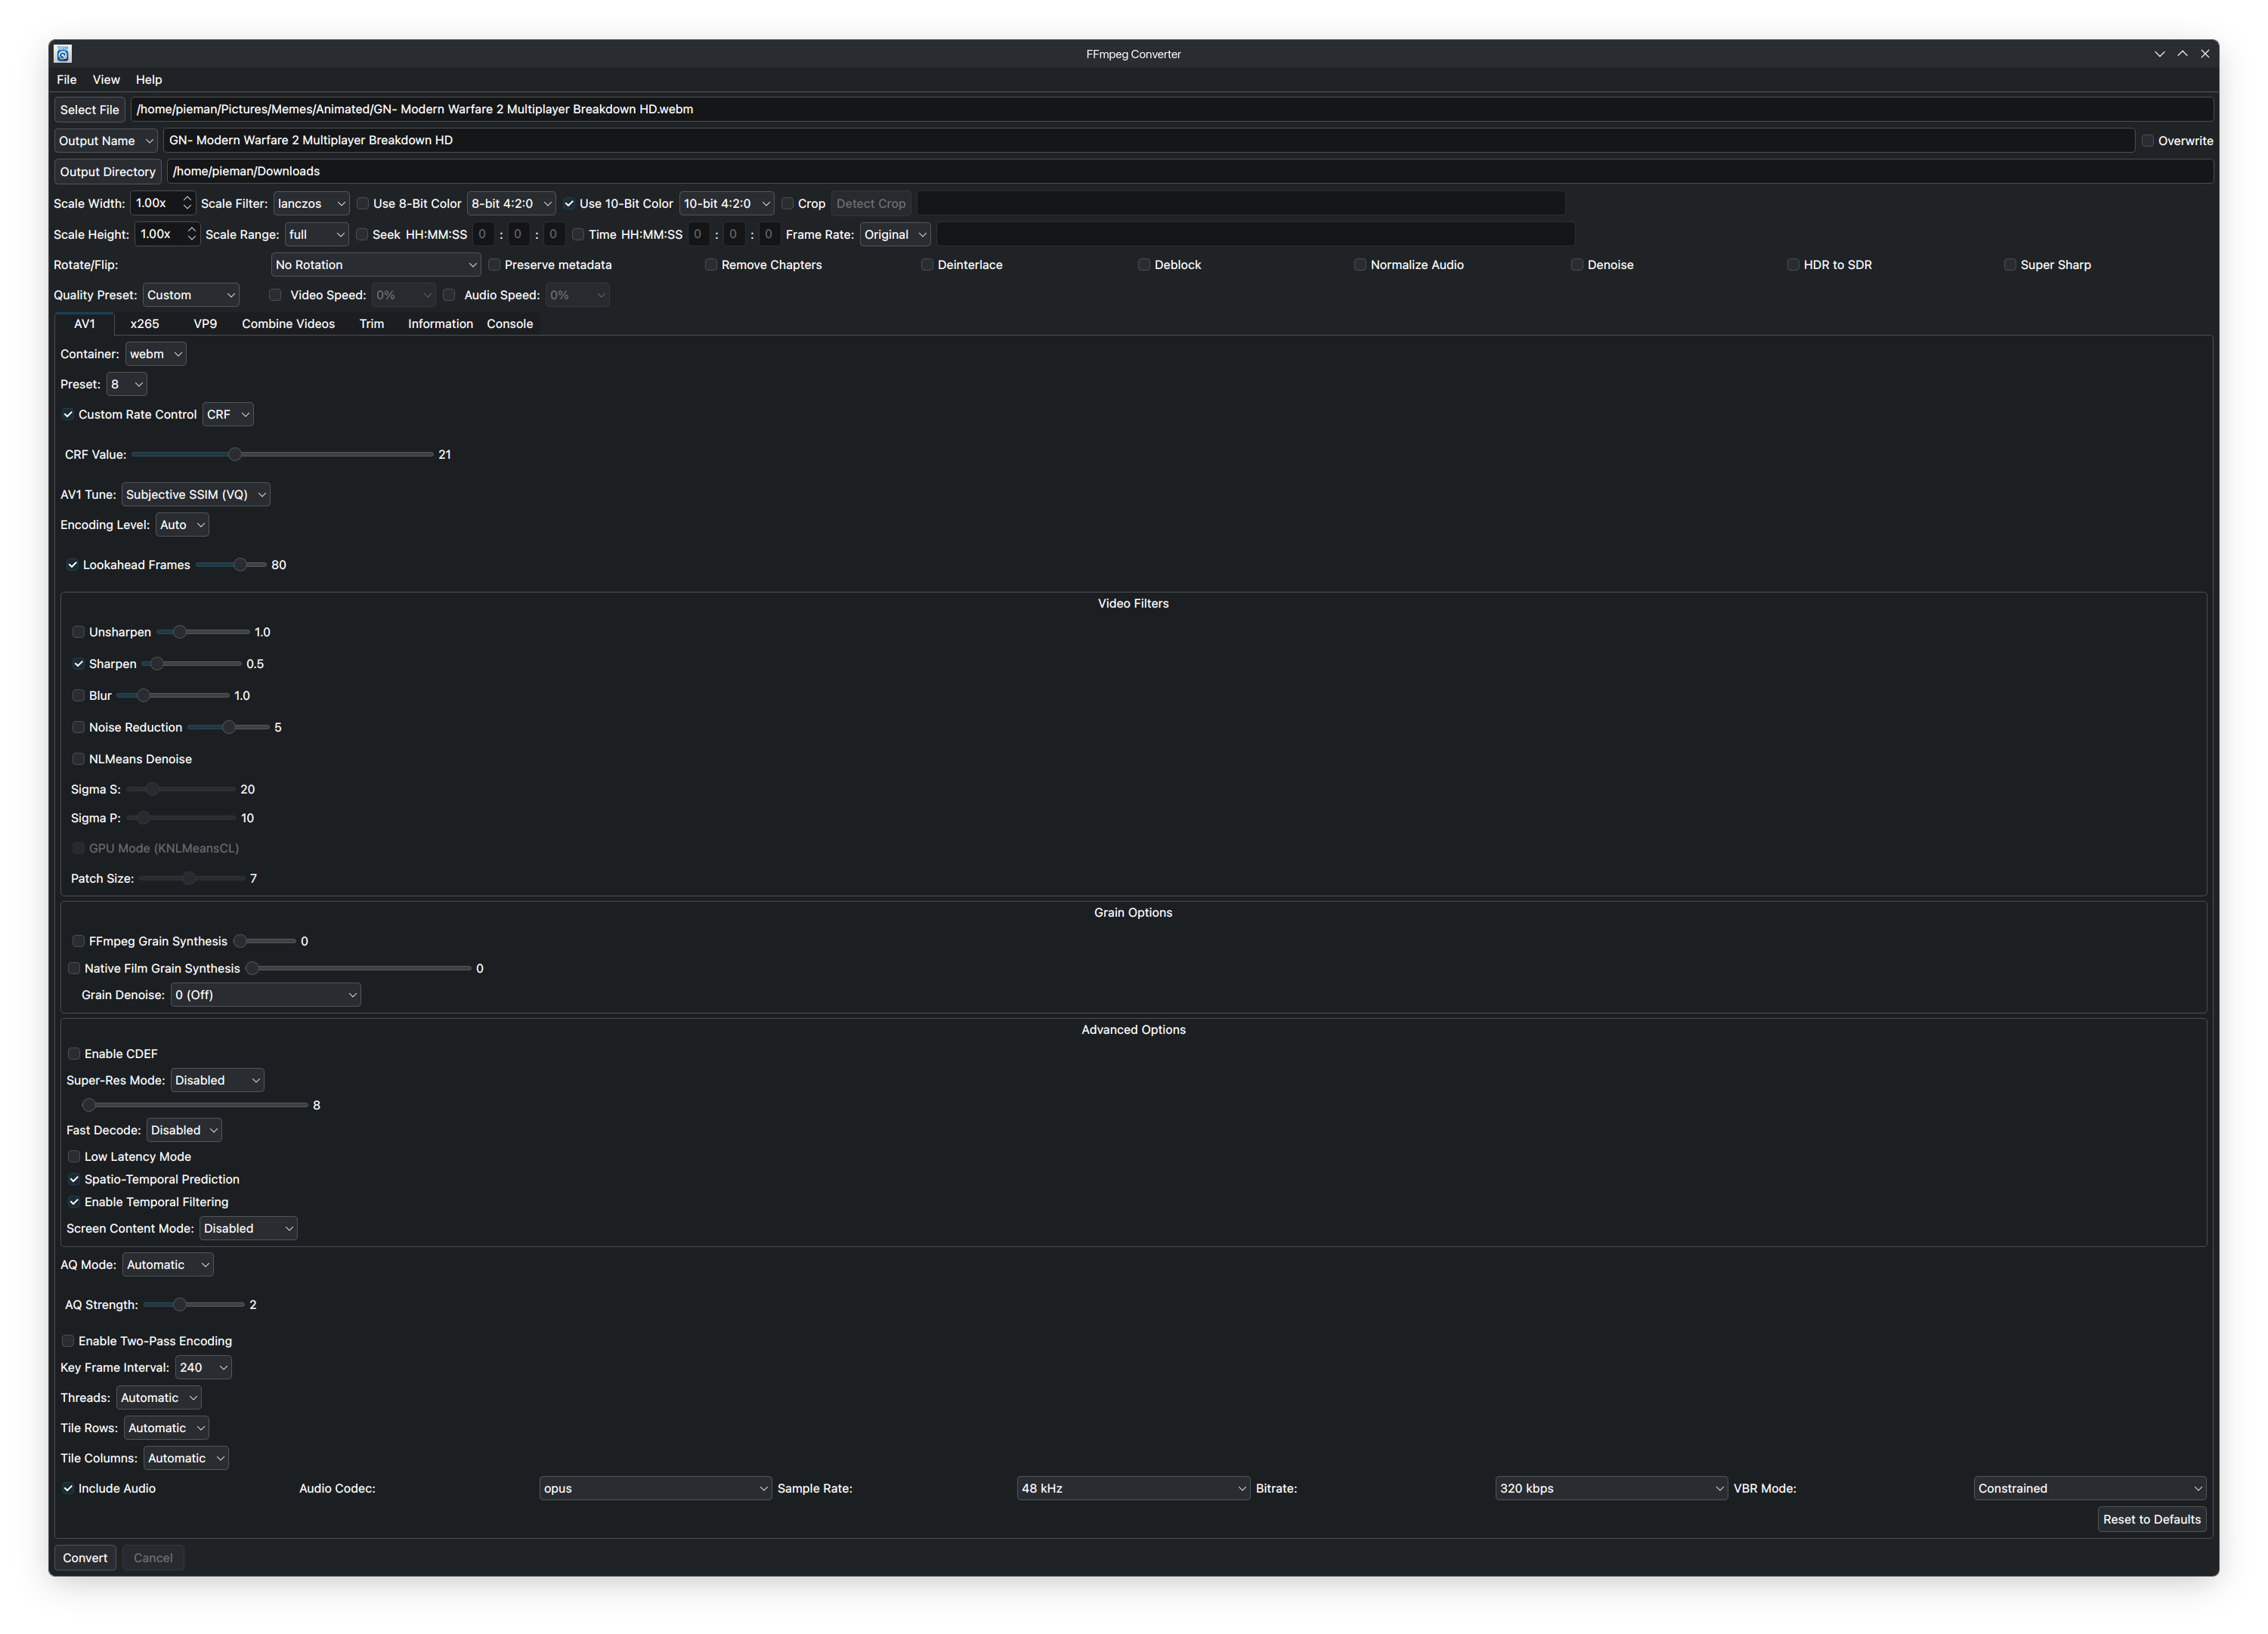Open the Console tab
This screenshot has width=2268, height=1634.
[509, 324]
